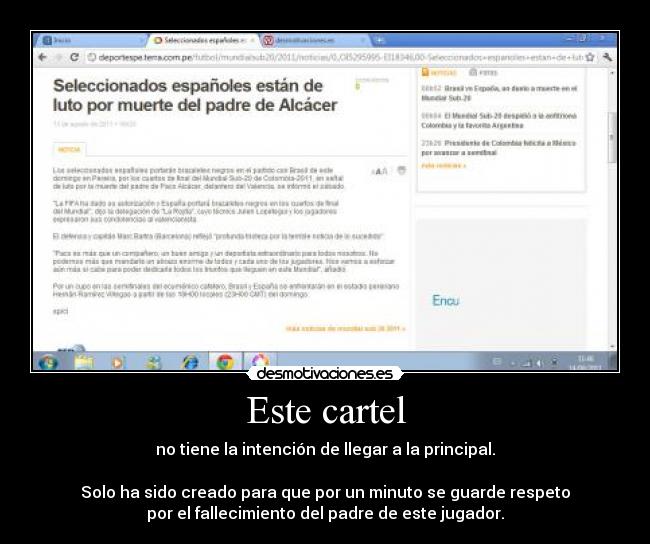Switch to the Inicio browser tab
650x544 pixels.
pos(91,40)
